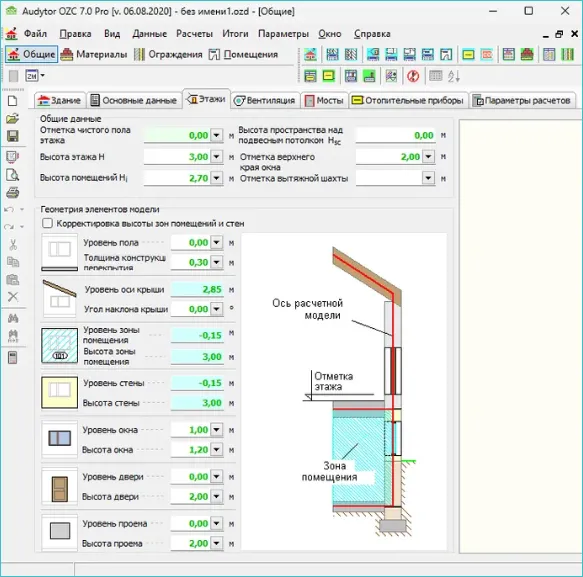Viewport: 583px width, 577px height.
Task: Click the app house icon beside Файл menu
Action: coord(12,33)
